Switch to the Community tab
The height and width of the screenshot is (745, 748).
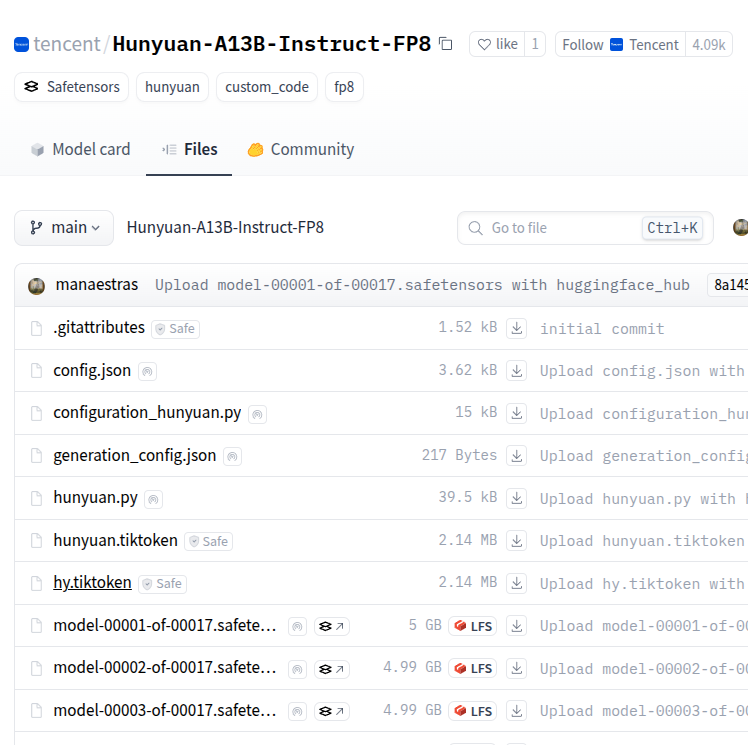pyautogui.click(x=301, y=149)
